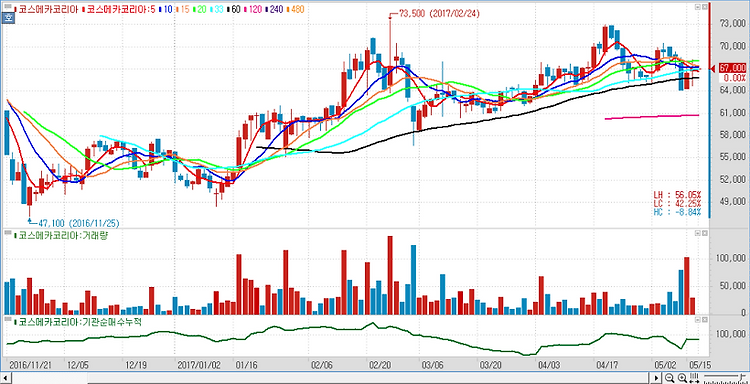Click the volume axis 50,000 label

(734, 286)
